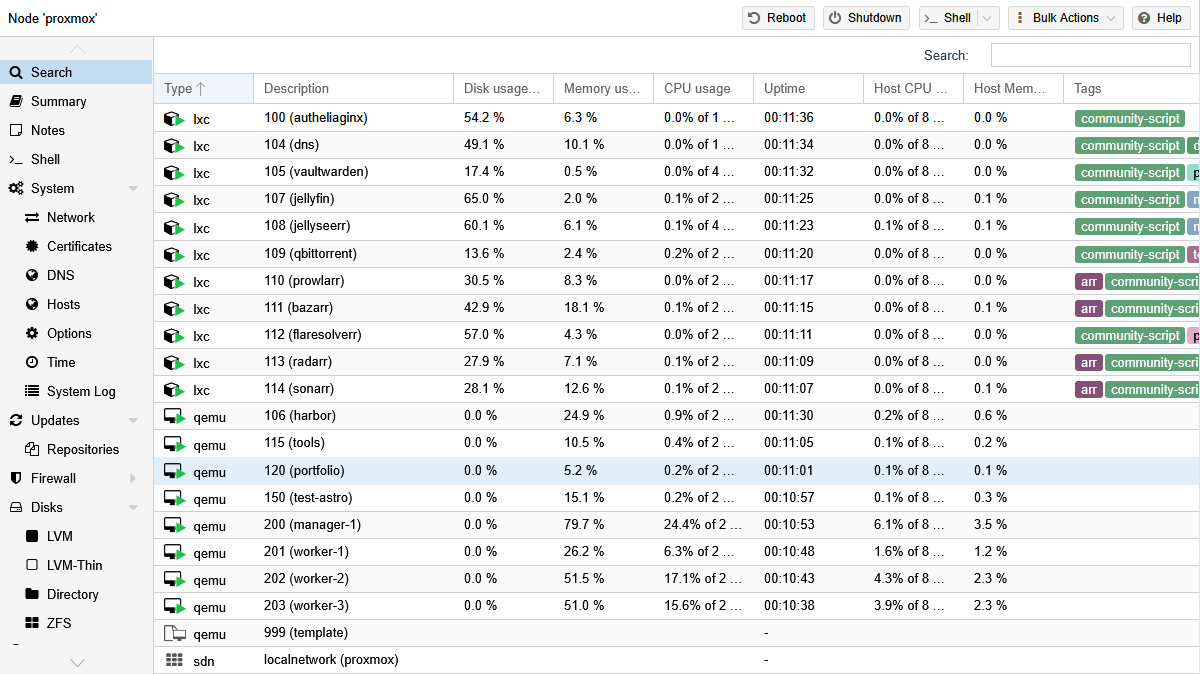Open Certificates from the sidebar

pos(79,246)
